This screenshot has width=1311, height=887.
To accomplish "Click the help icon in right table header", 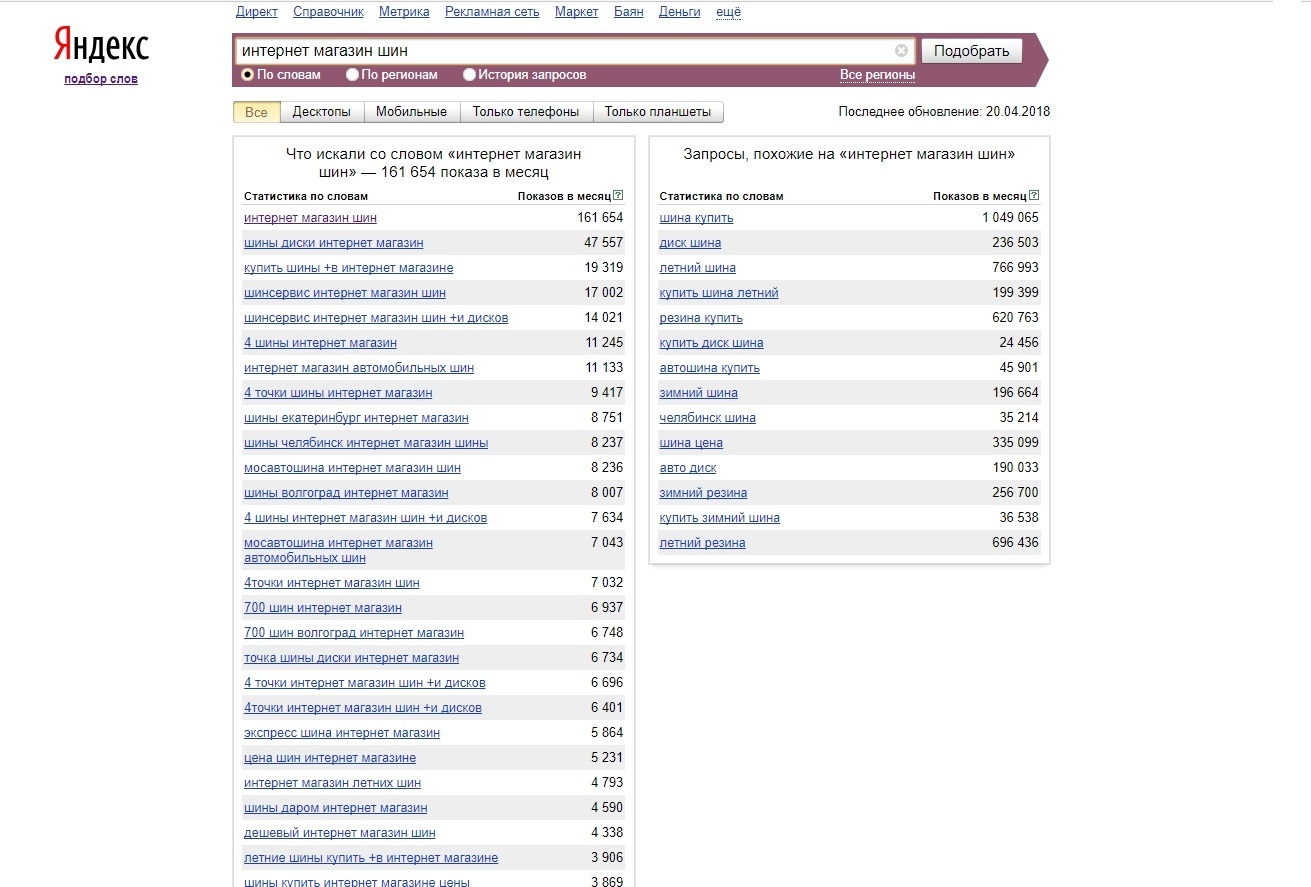I will 1034,196.
